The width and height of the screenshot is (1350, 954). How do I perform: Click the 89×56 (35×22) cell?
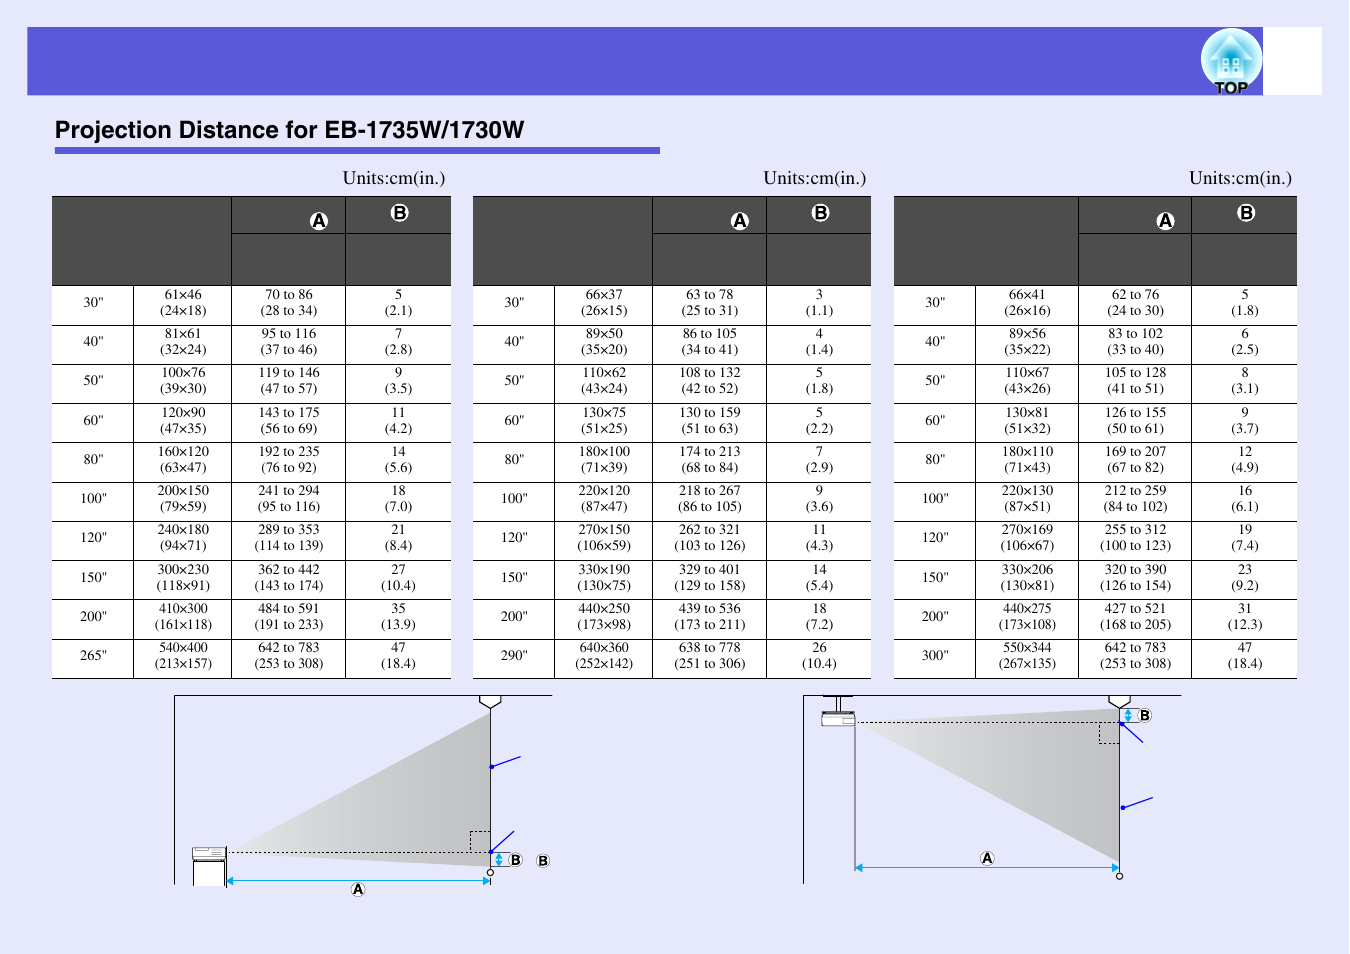(1027, 342)
